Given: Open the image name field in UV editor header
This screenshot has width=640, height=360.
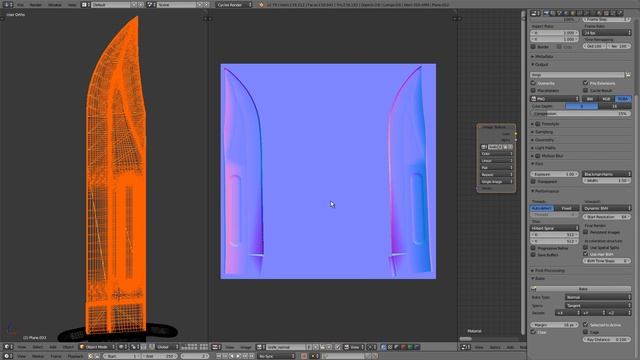Looking at the screenshot, I should coord(286,347).
